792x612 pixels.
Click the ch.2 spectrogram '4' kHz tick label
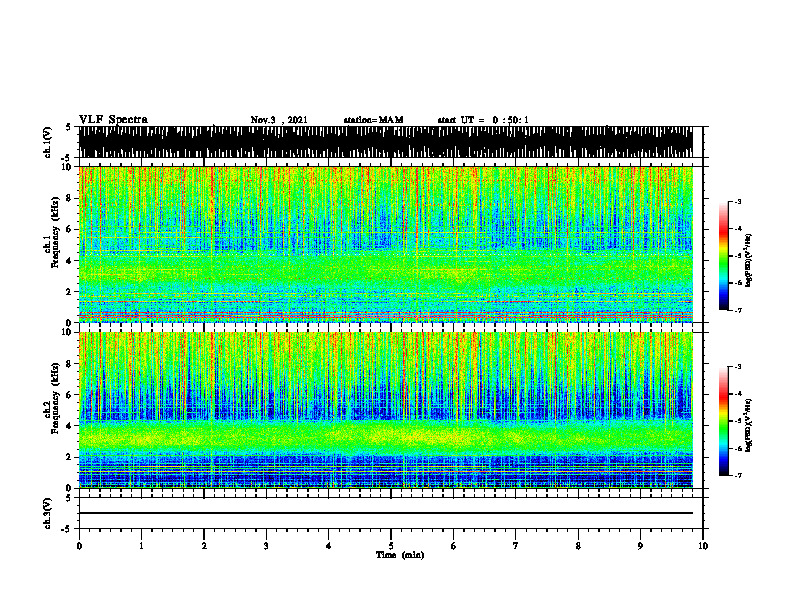tap(70, 426)
